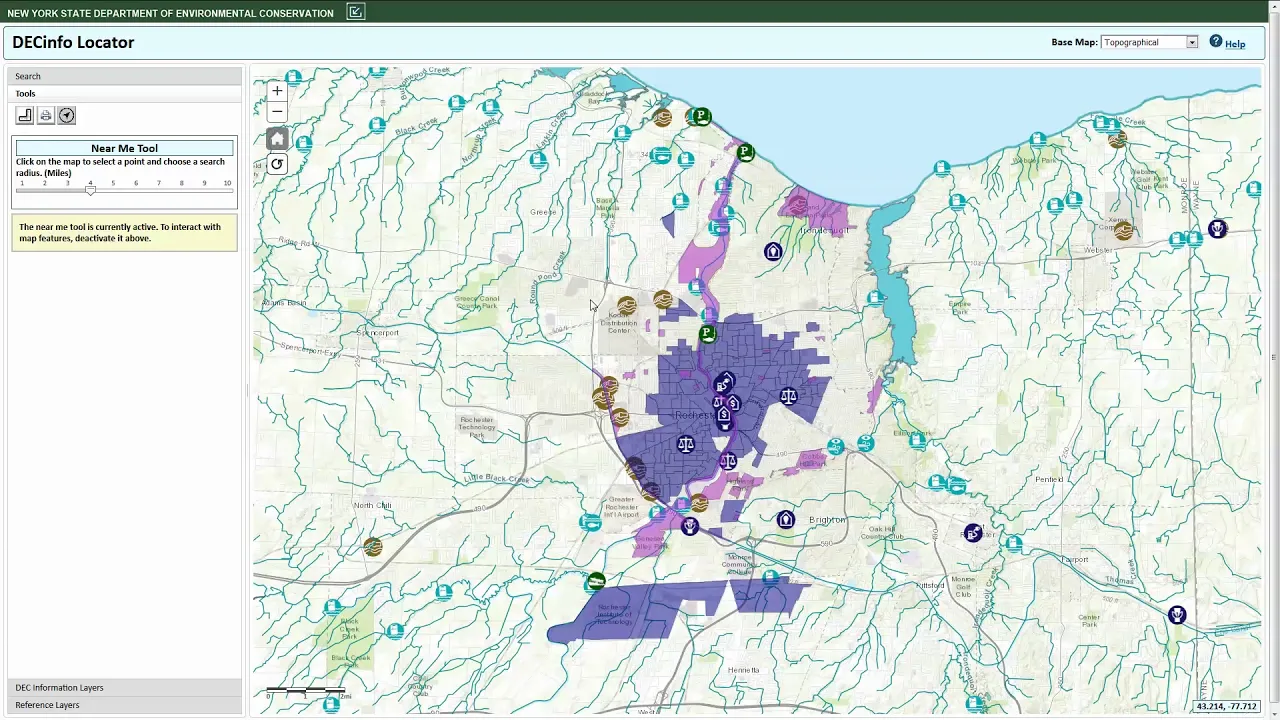Expand the Reference Layers section
Viewport: 1280px width, 720px height.
coord(125,705)
